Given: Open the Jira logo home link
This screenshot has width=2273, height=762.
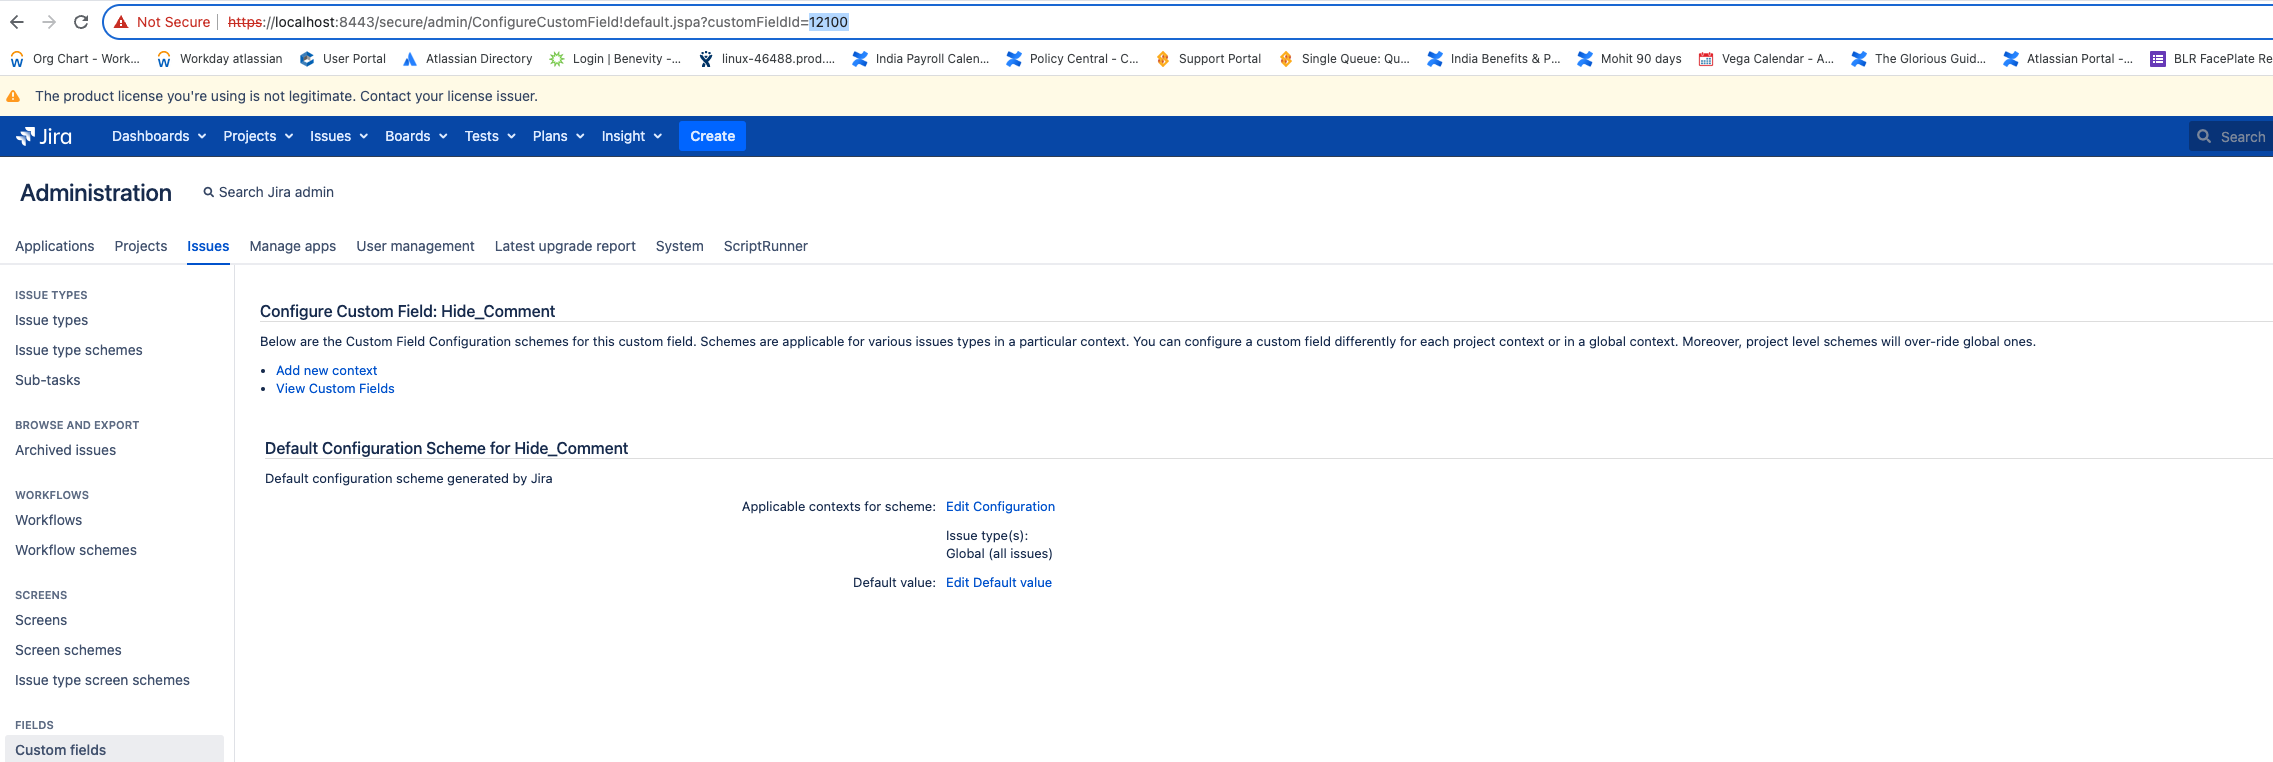Looking at the screenshot, I should coord(44,136).
